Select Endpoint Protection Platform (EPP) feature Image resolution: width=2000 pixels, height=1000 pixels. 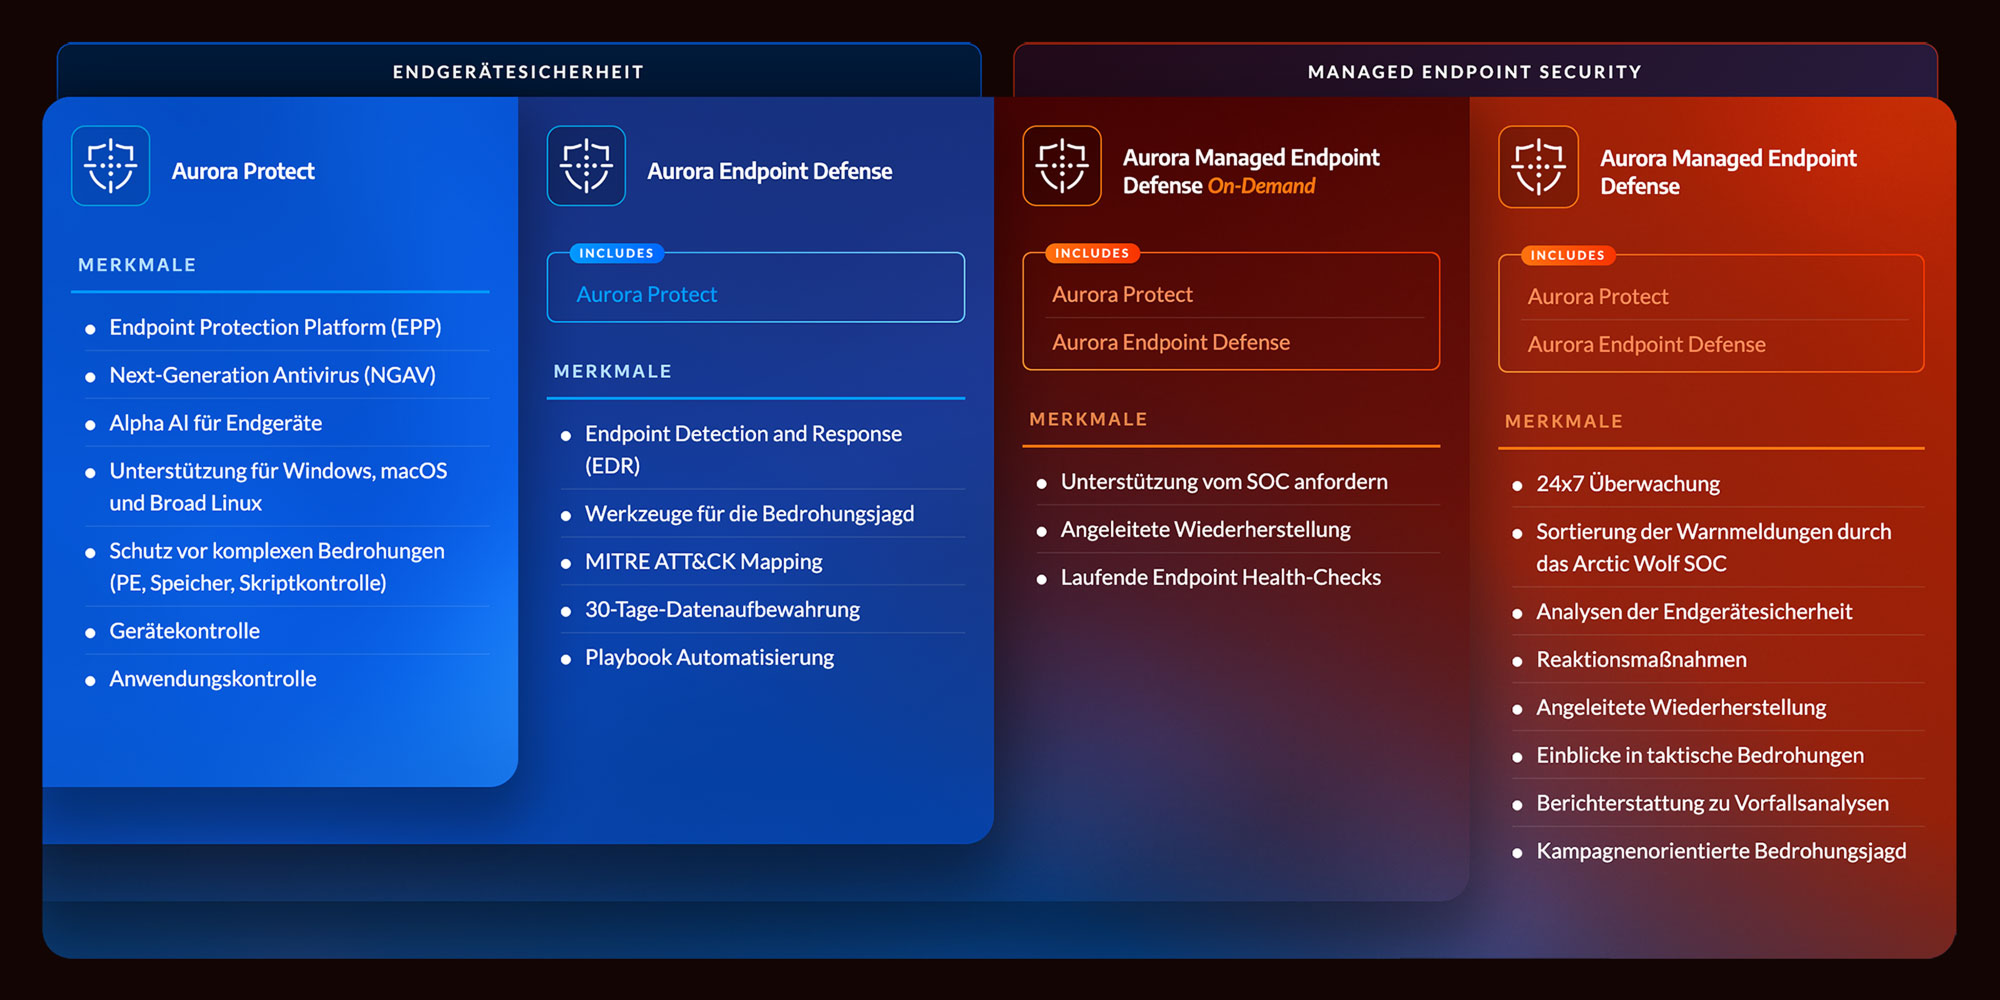[275, 327]
